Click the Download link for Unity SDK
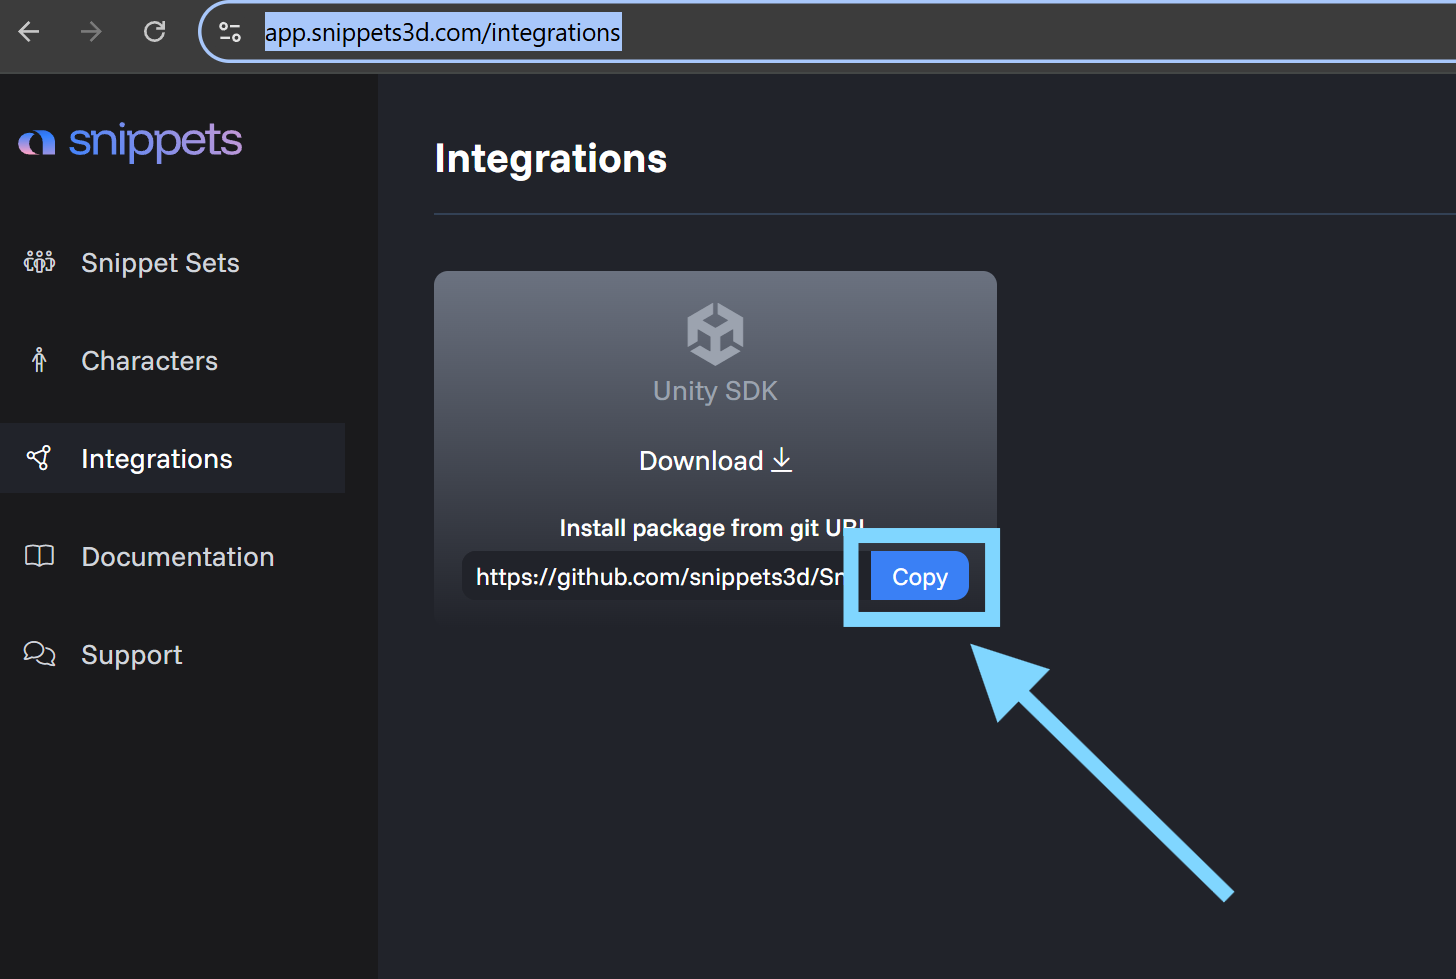The height and width of the screenshot is (979, 1456). pyautogui.click(x=715, y=460)
